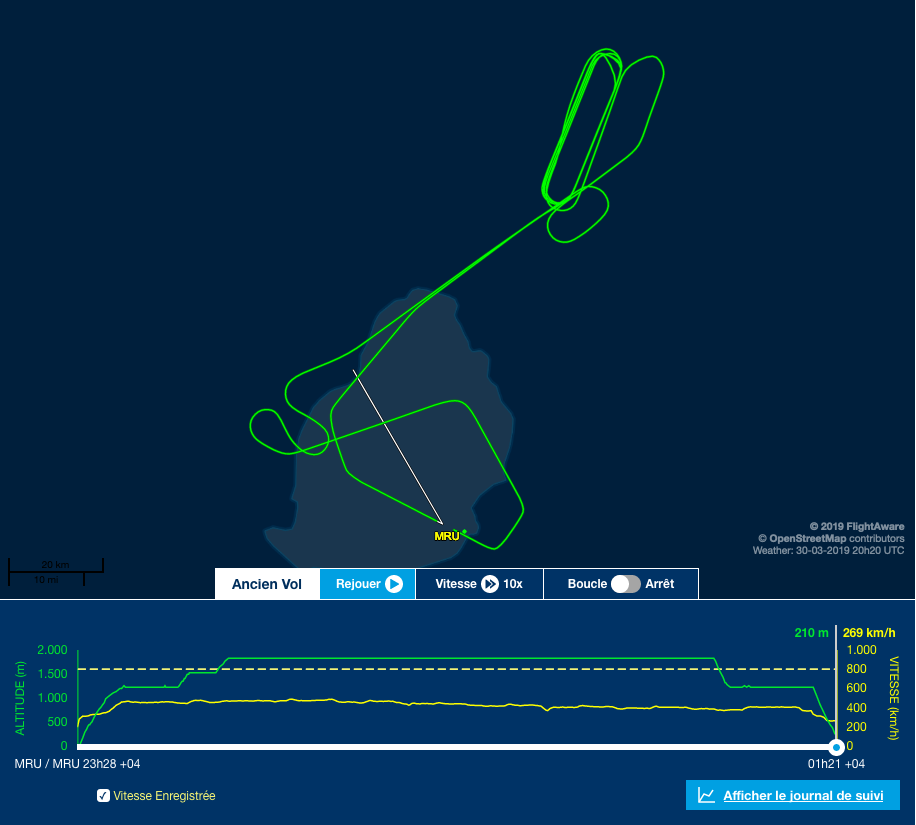Click the ALTITUDE (m) axis title
The width and height of the screenshot is (916, 825).
[20, 698]
